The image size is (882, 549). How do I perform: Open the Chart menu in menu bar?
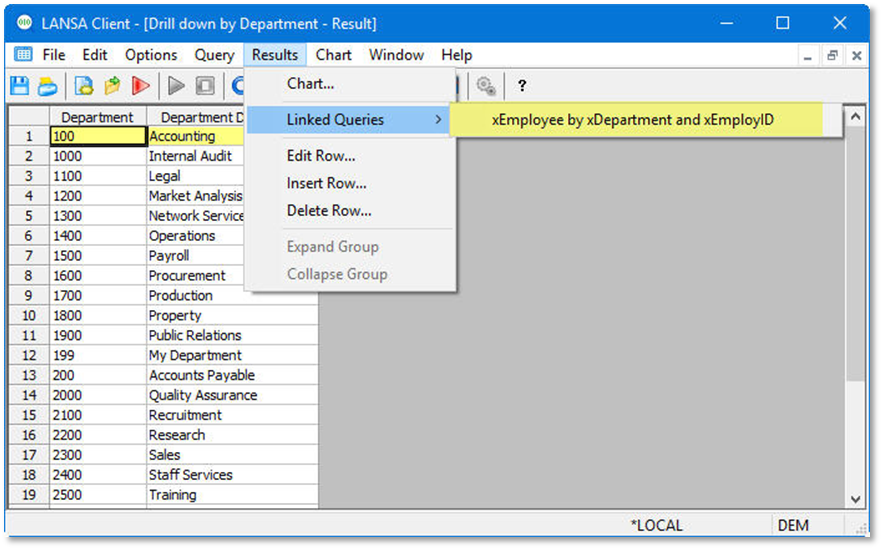[x=334, y=55]
